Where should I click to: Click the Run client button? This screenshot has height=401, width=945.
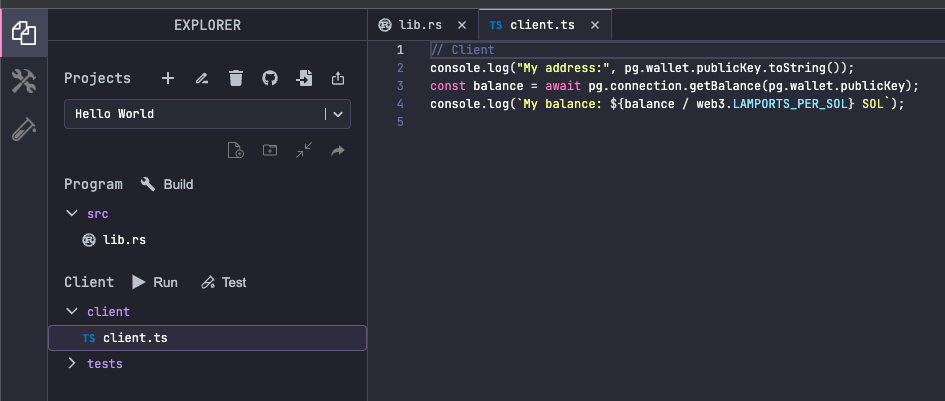[155, 282]
